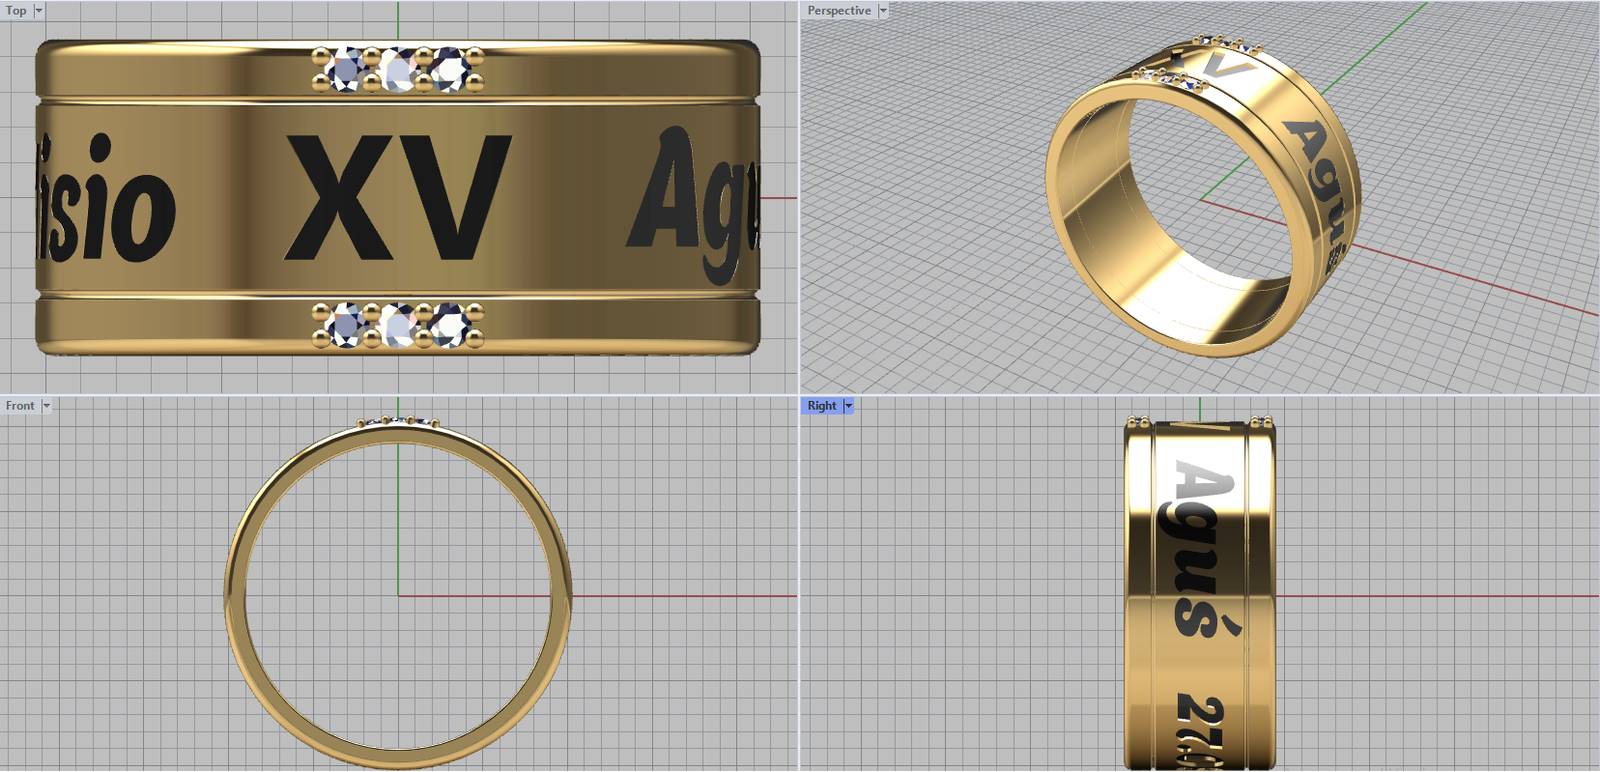Click the Perspective viewport title label
The width and height of the screenshot is (1600, 772).
(839, 10)
